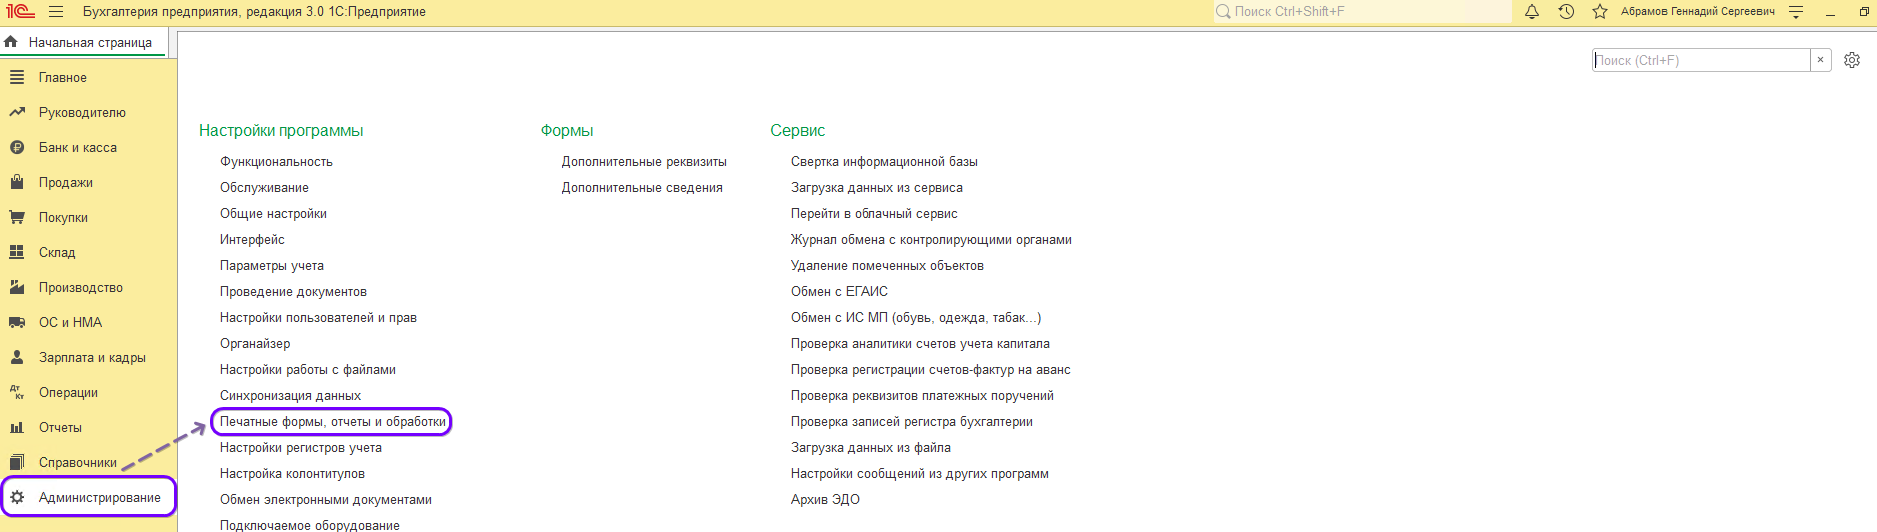The width and height of the screenshot is (1877, 532).
Task: Open Синхронизация данных link
Action: pyautogui.click(x=290, y=395)
